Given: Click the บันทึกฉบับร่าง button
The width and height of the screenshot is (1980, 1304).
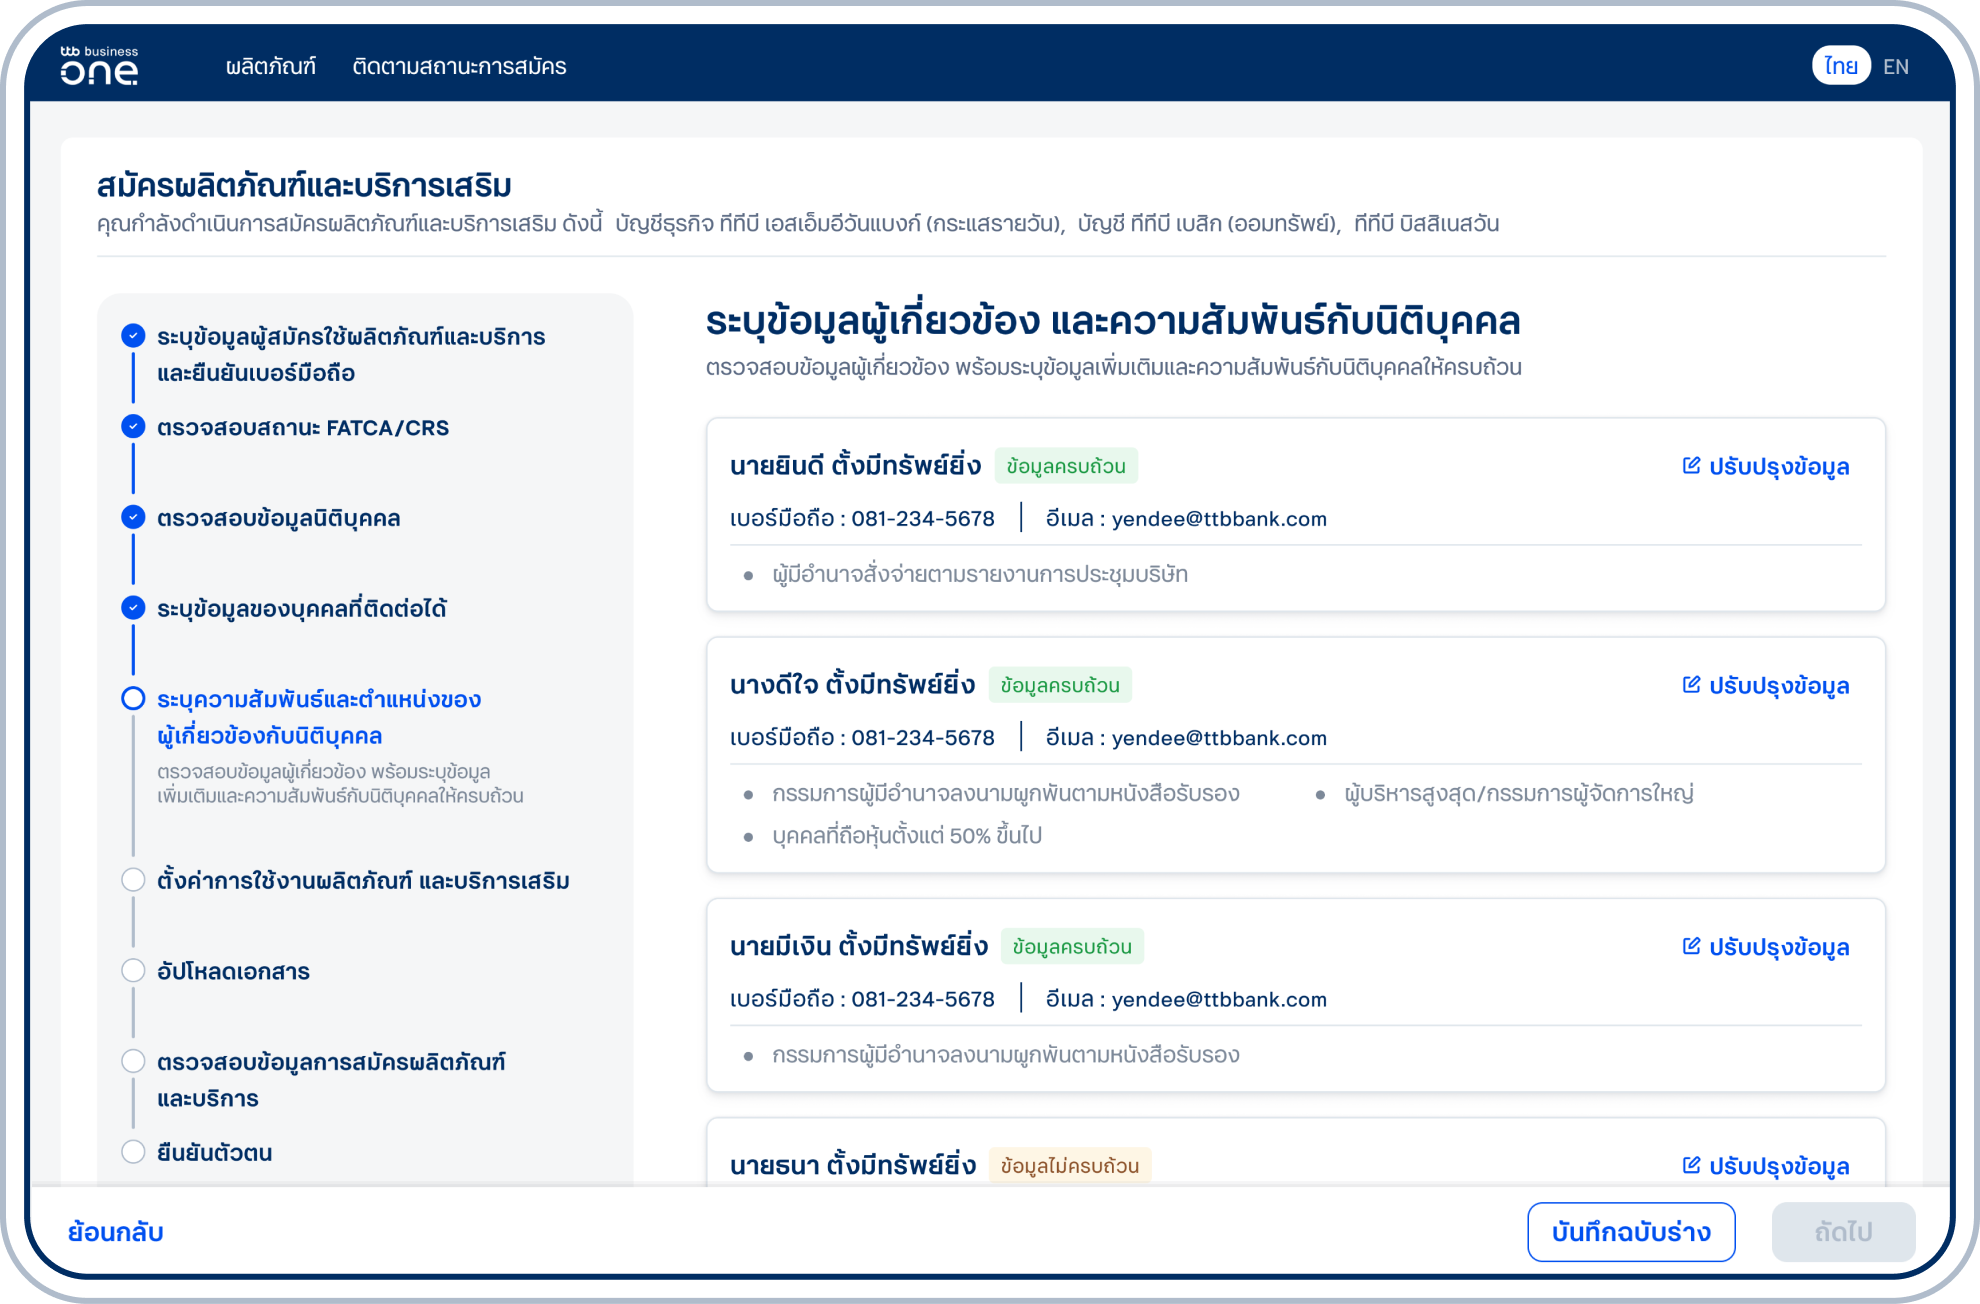Looking at the screenshot, I should pos(1631,1232).
